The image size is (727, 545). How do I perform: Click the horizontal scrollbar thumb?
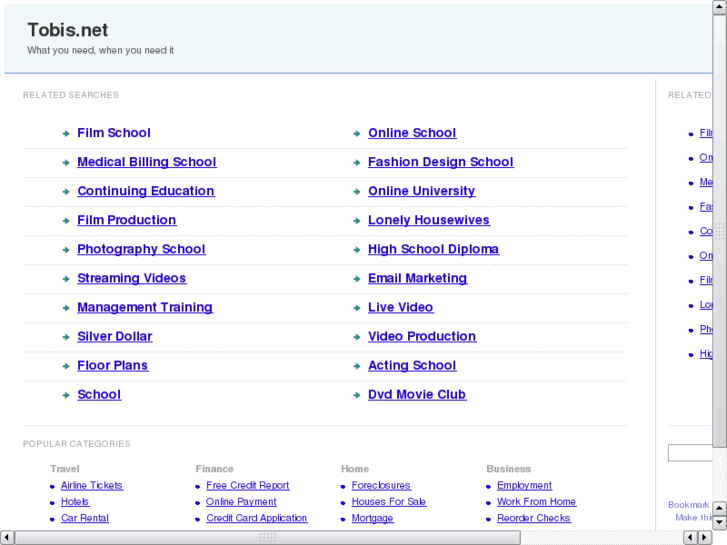pyautogui.click(x=267, y=538)
